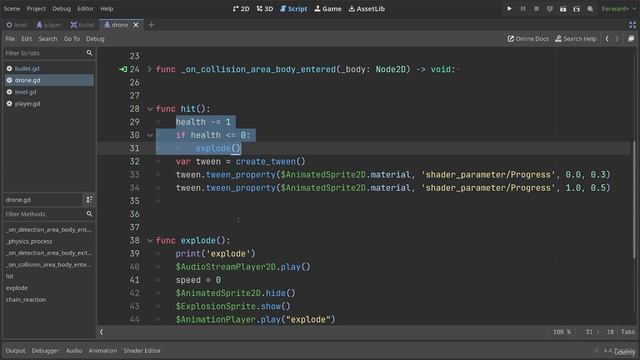The width and height of the screenshot is (640, 360).
Task: Open Output bottom panel
Action: pos(16,351)
